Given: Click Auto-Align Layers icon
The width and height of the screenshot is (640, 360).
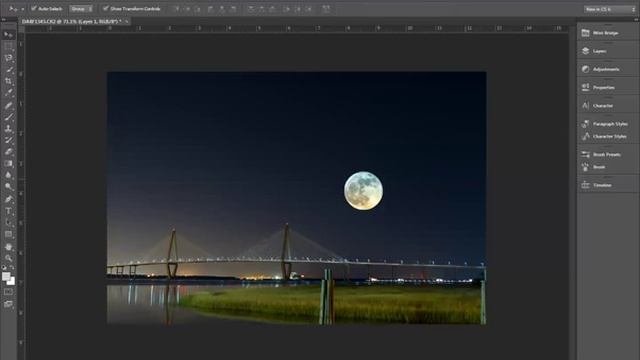Looking at the screenshot, I should click(x=326, y=9).
